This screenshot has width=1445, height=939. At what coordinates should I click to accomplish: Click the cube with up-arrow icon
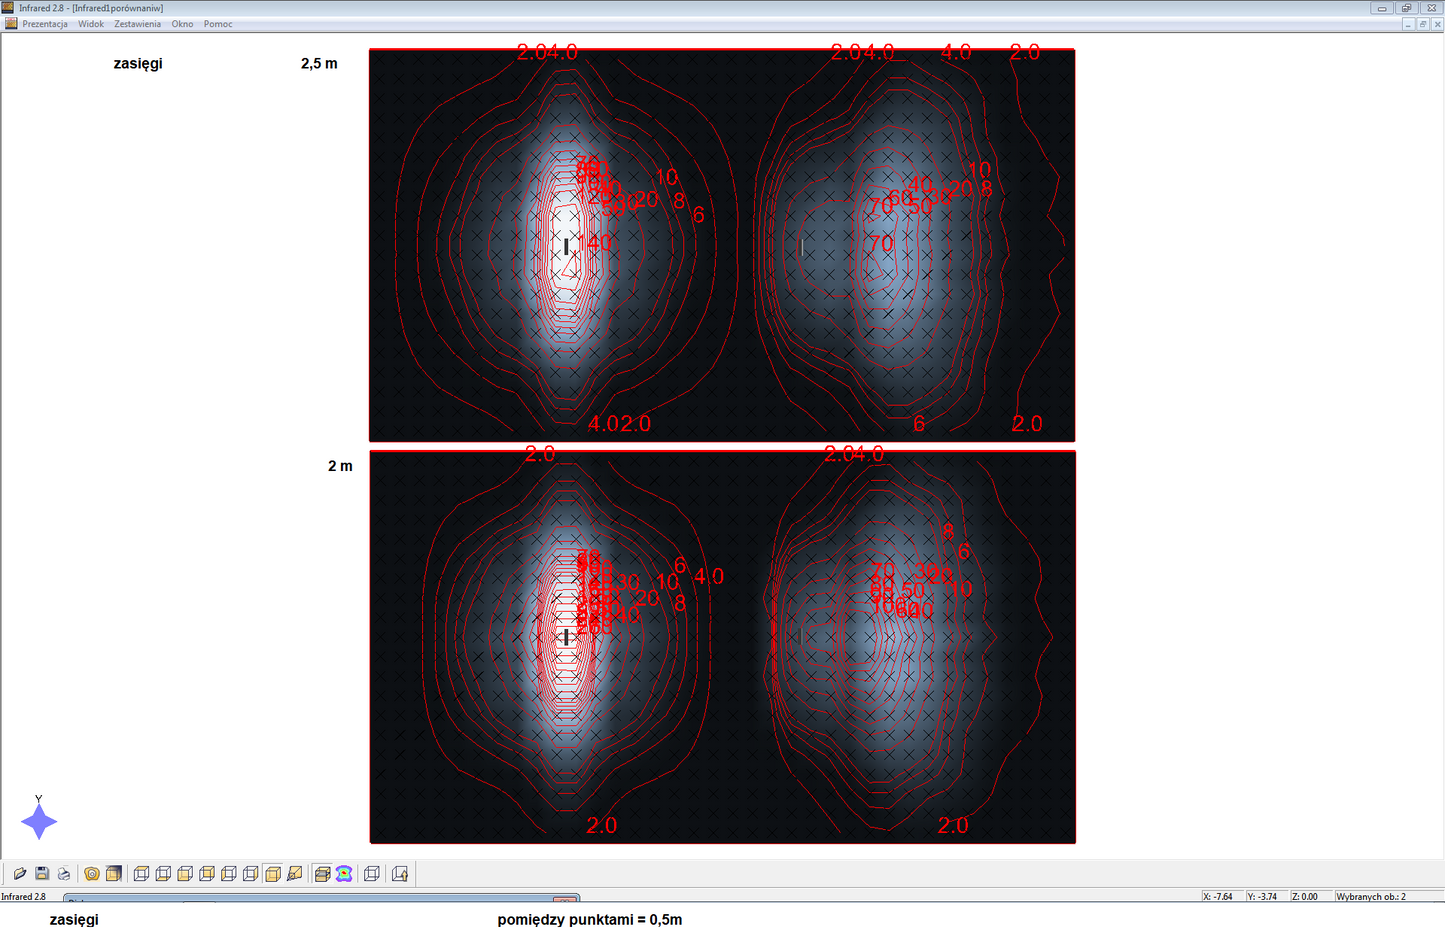[x=400, y=874]
